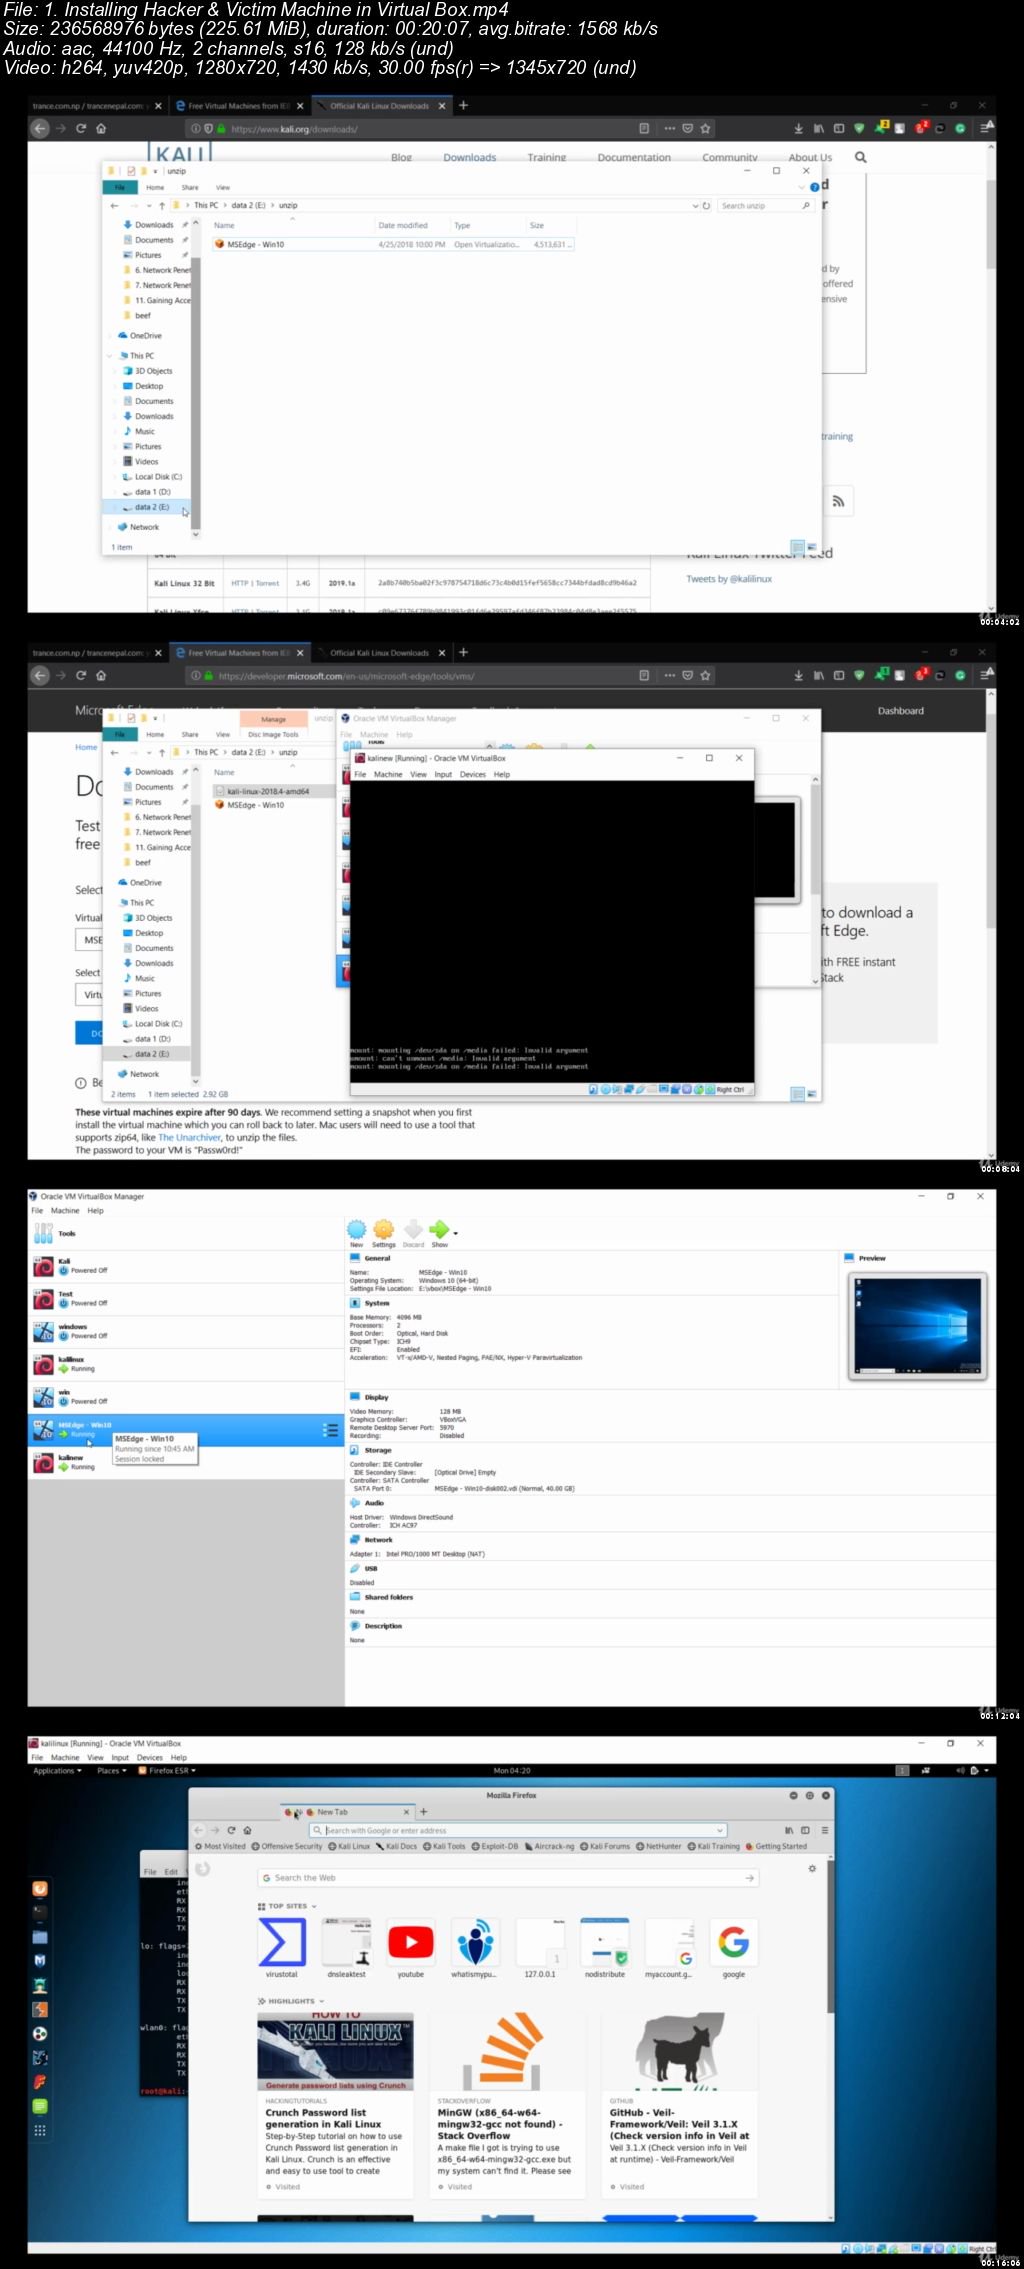Screen dimensions: 1024x2269
Task: Open the 'Tweets by @kalilinux' link
Action: pyautogui.click(x=729, y=579)
